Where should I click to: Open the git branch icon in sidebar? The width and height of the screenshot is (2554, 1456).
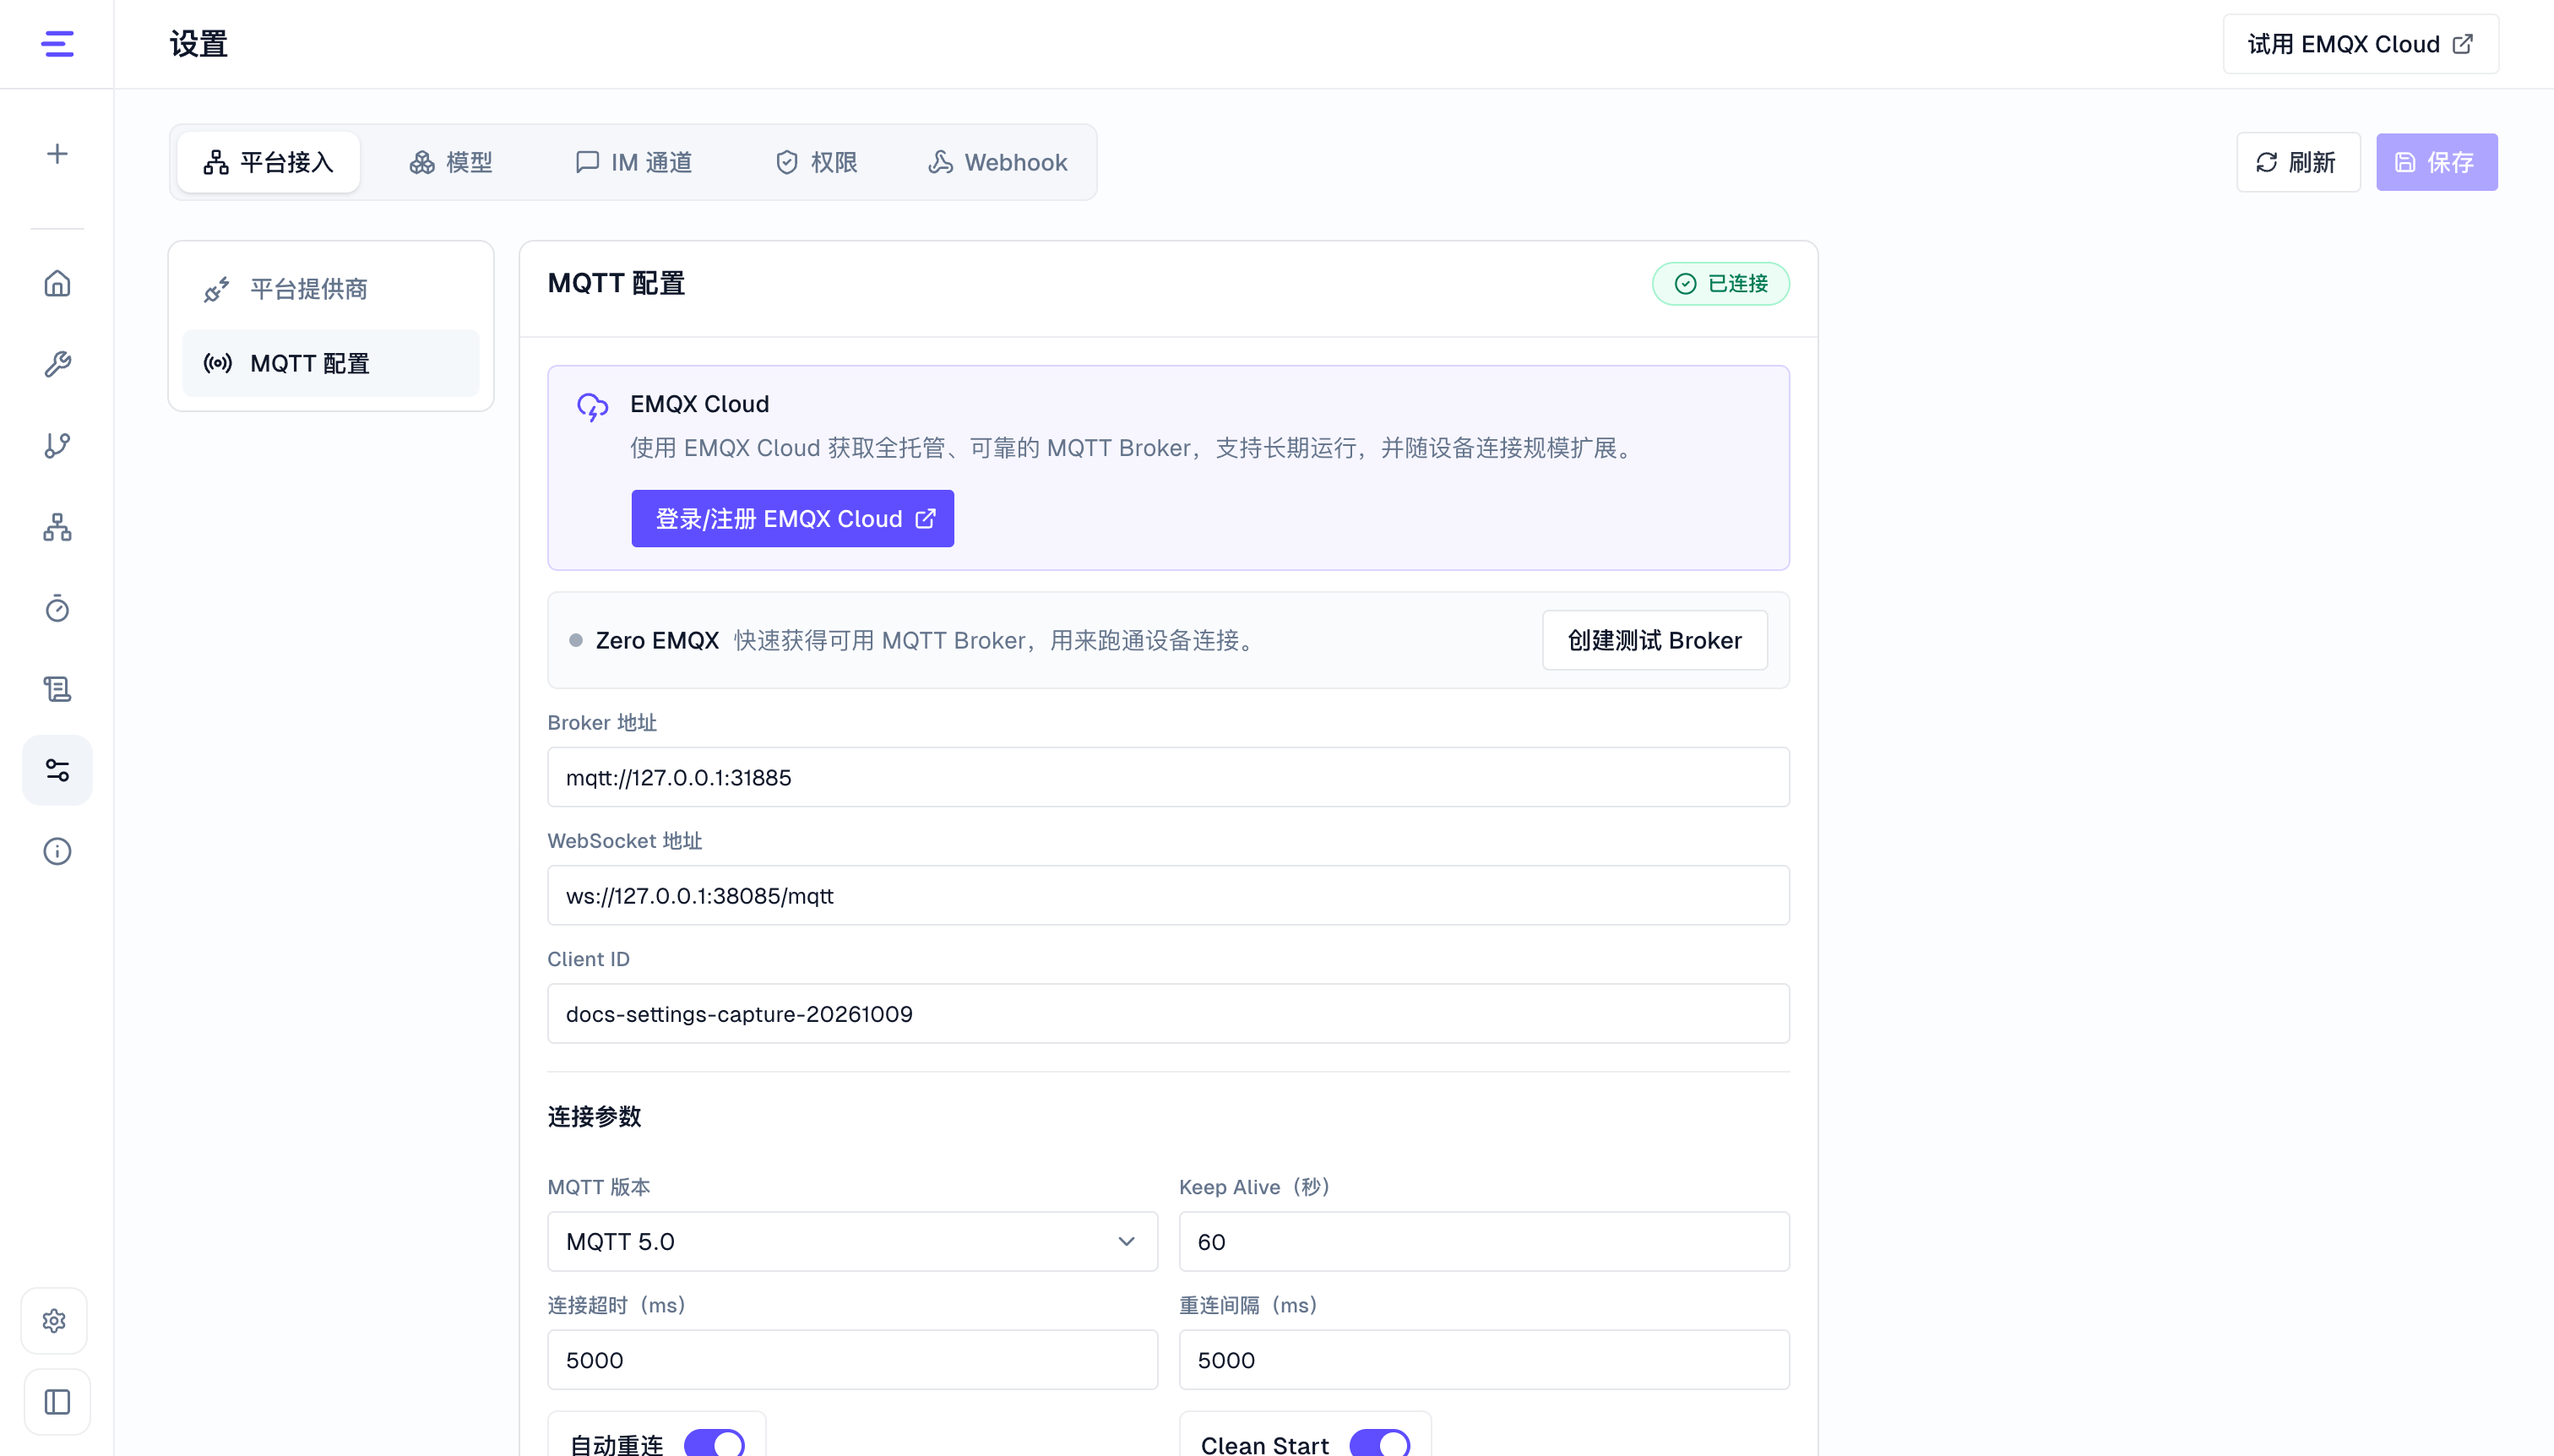click(x=57, y=445)
